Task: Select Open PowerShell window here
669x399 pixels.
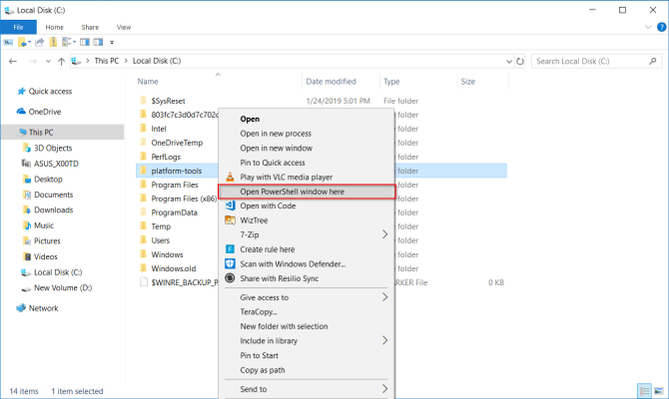Action: coord(307,192)
